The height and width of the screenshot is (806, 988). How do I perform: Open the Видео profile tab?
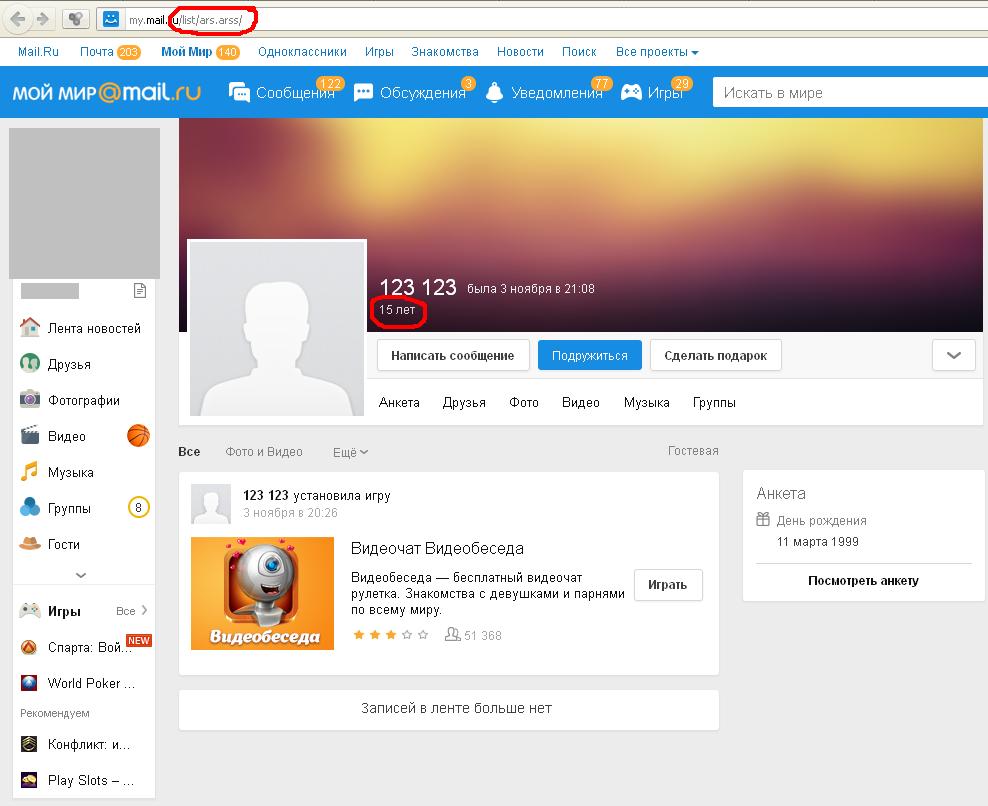(x=580, y=403)
